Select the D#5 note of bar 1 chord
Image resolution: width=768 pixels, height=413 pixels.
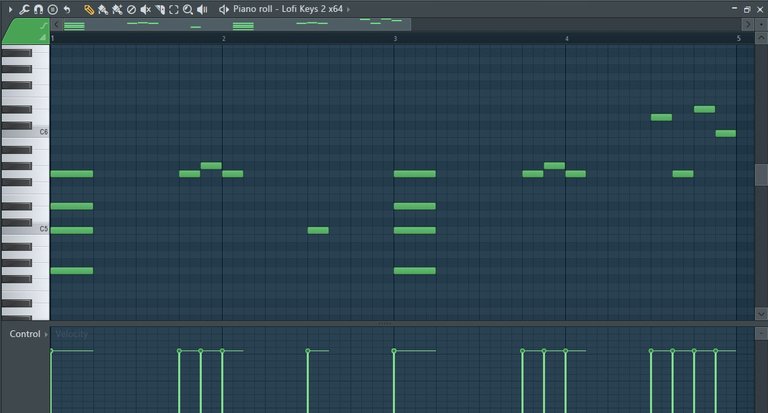72,206
